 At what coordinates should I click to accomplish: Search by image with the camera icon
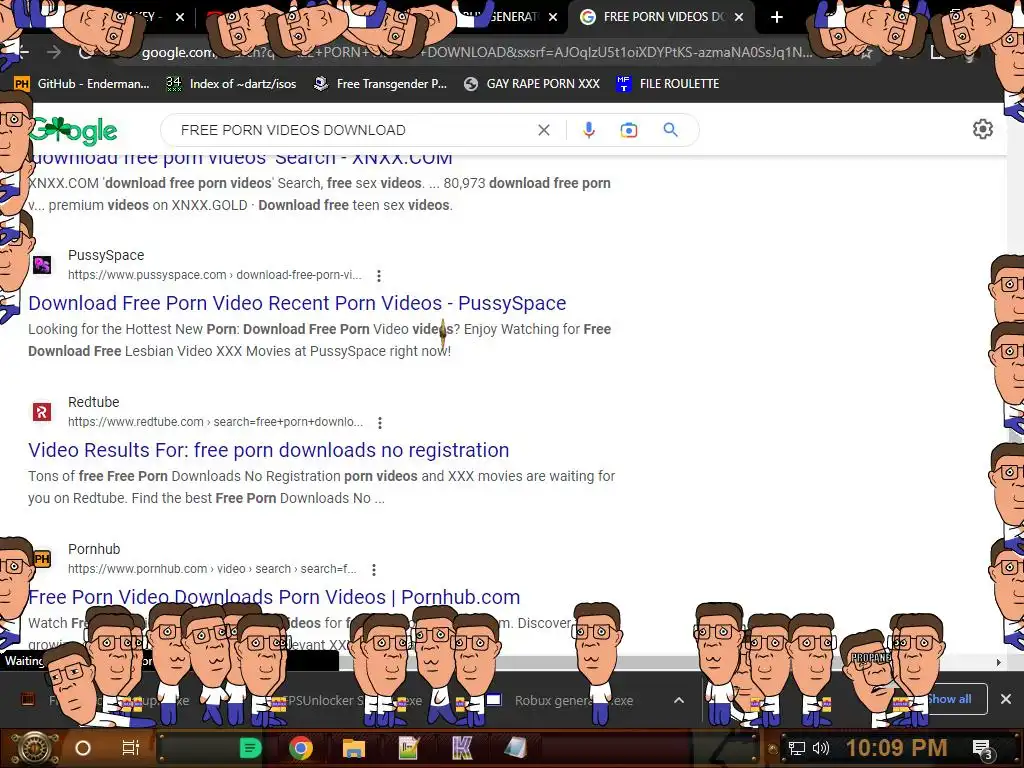pyautogui.click(x=628, y=130)
